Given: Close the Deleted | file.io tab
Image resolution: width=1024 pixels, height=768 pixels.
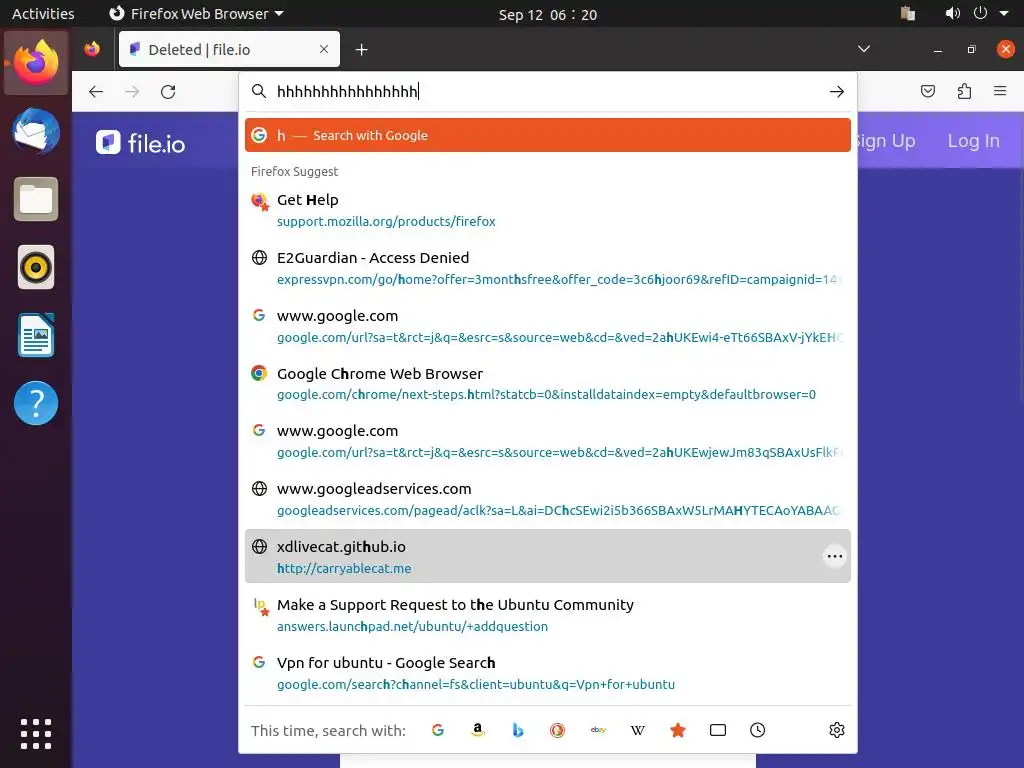Looking at the screenshot, I should [x=323, y=49].
